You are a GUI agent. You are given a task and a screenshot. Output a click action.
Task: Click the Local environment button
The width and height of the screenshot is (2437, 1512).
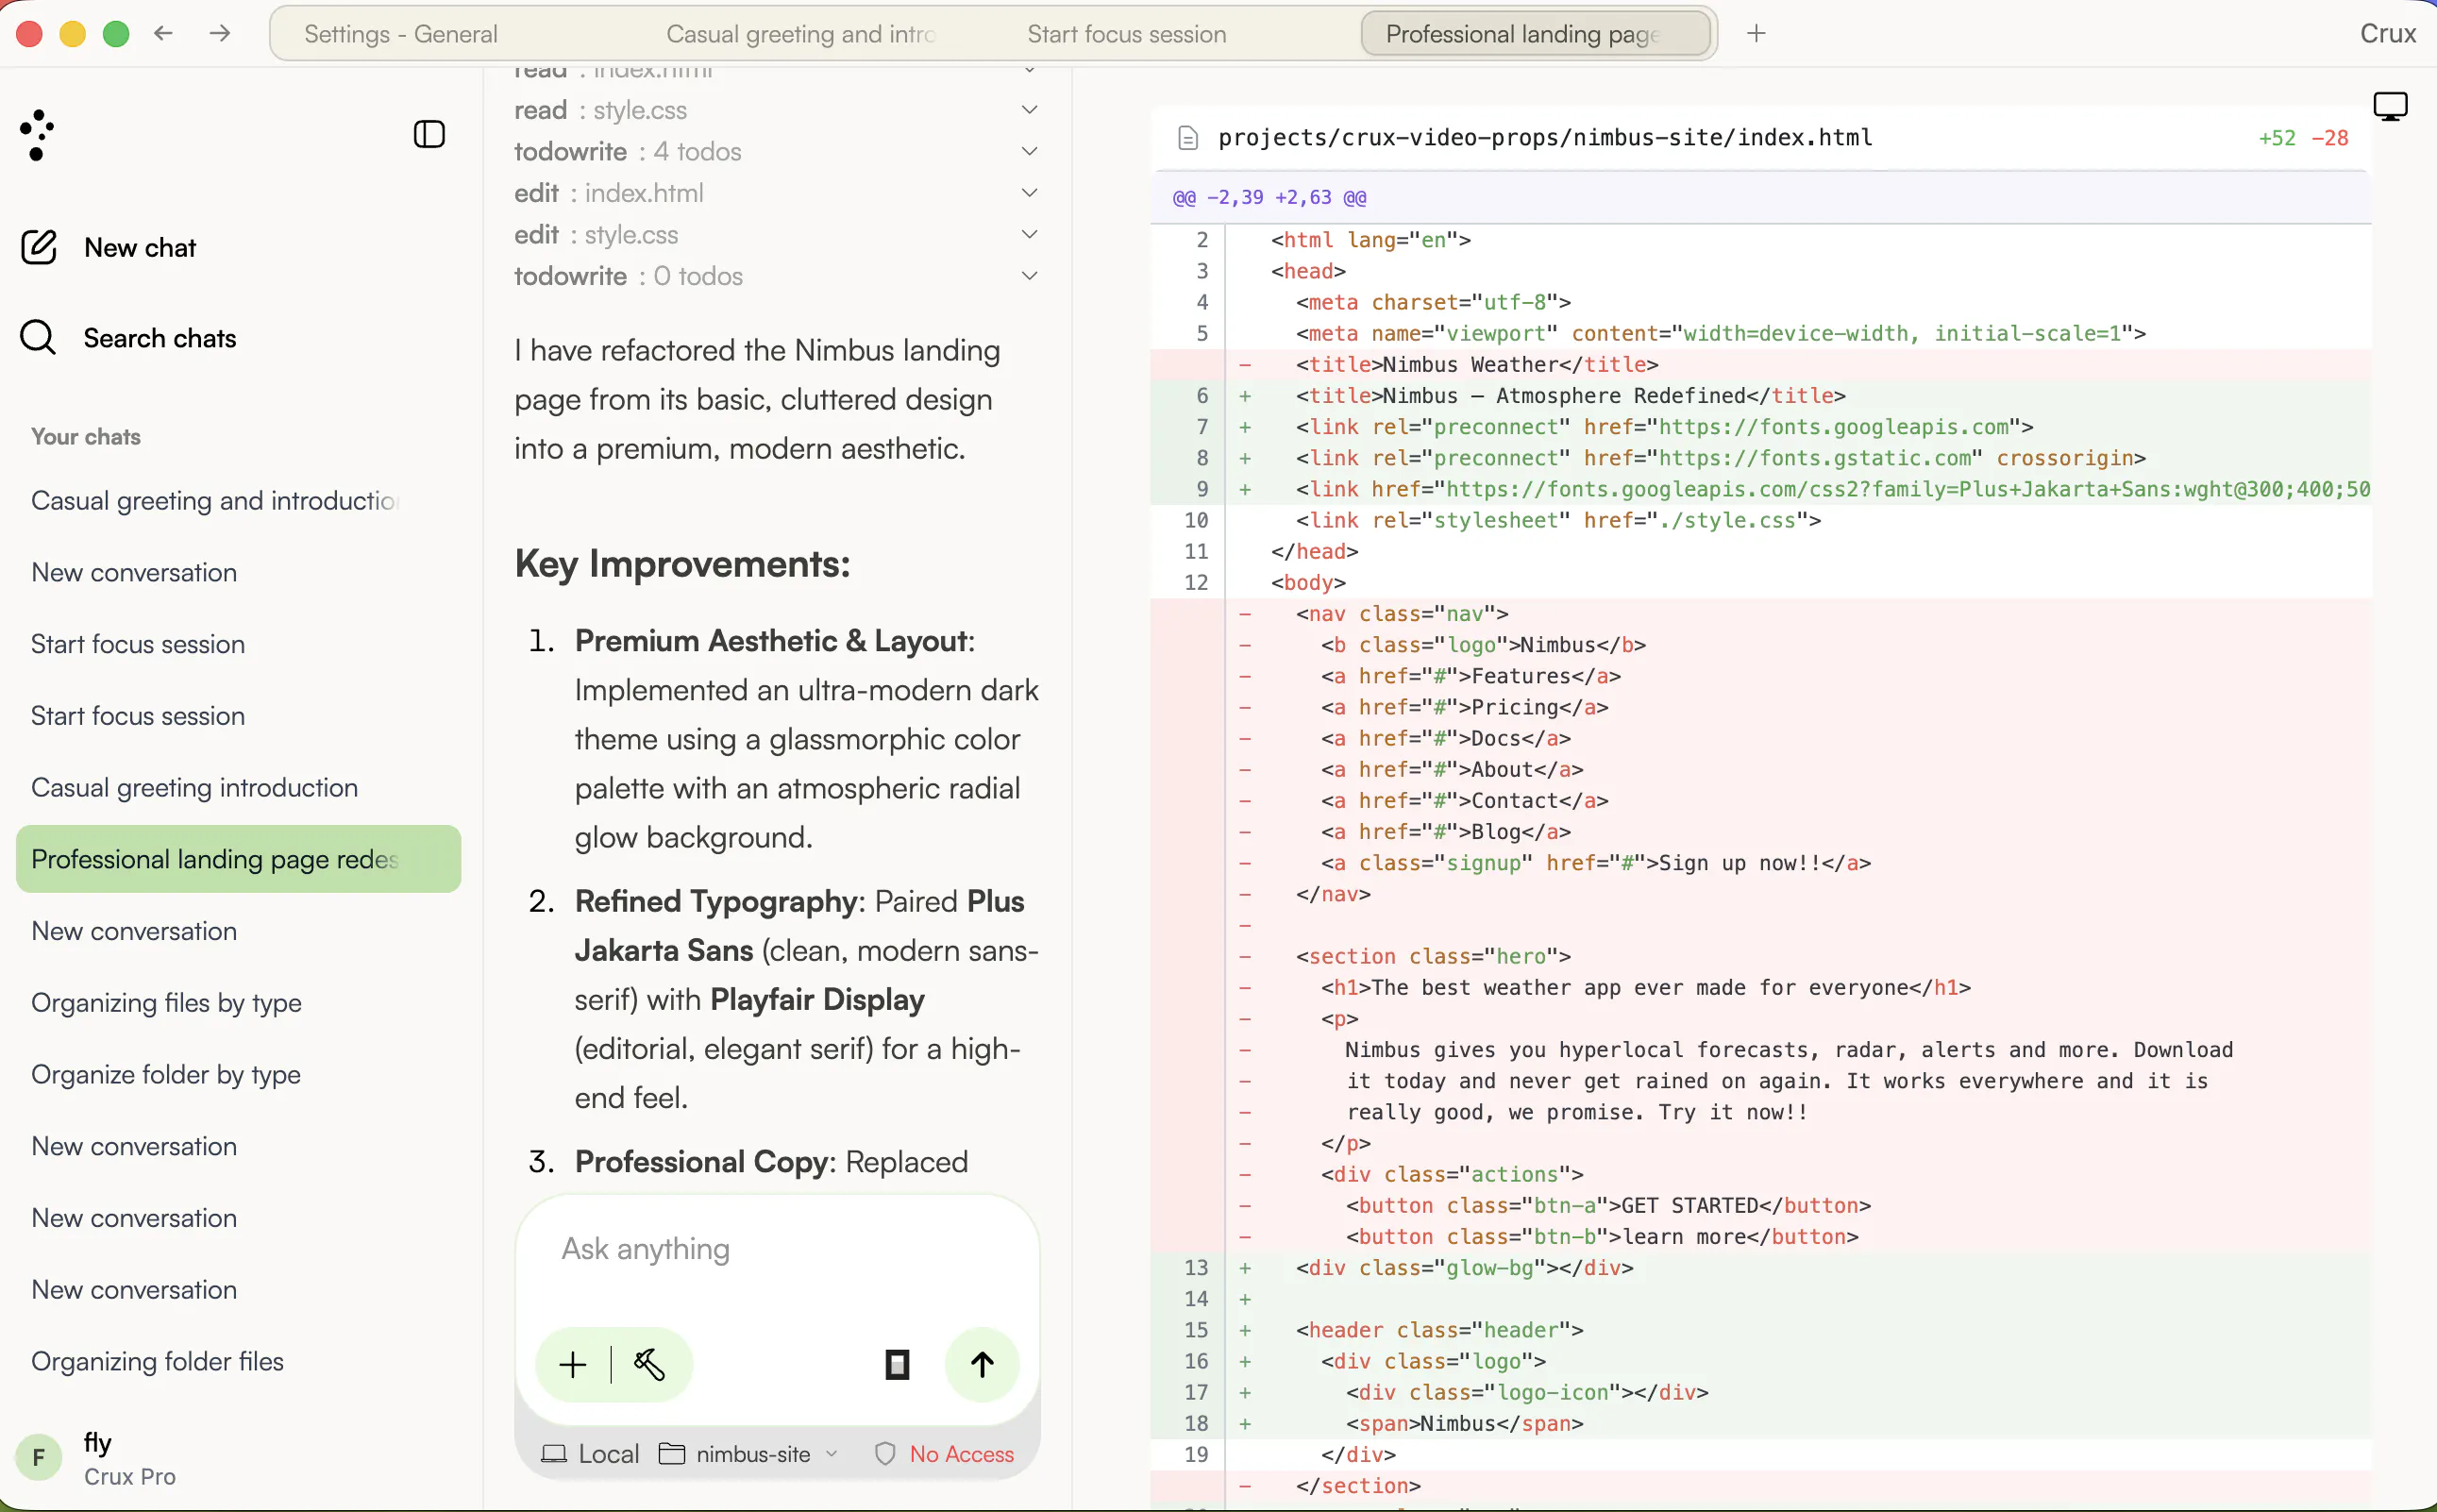coord(589,1453)
